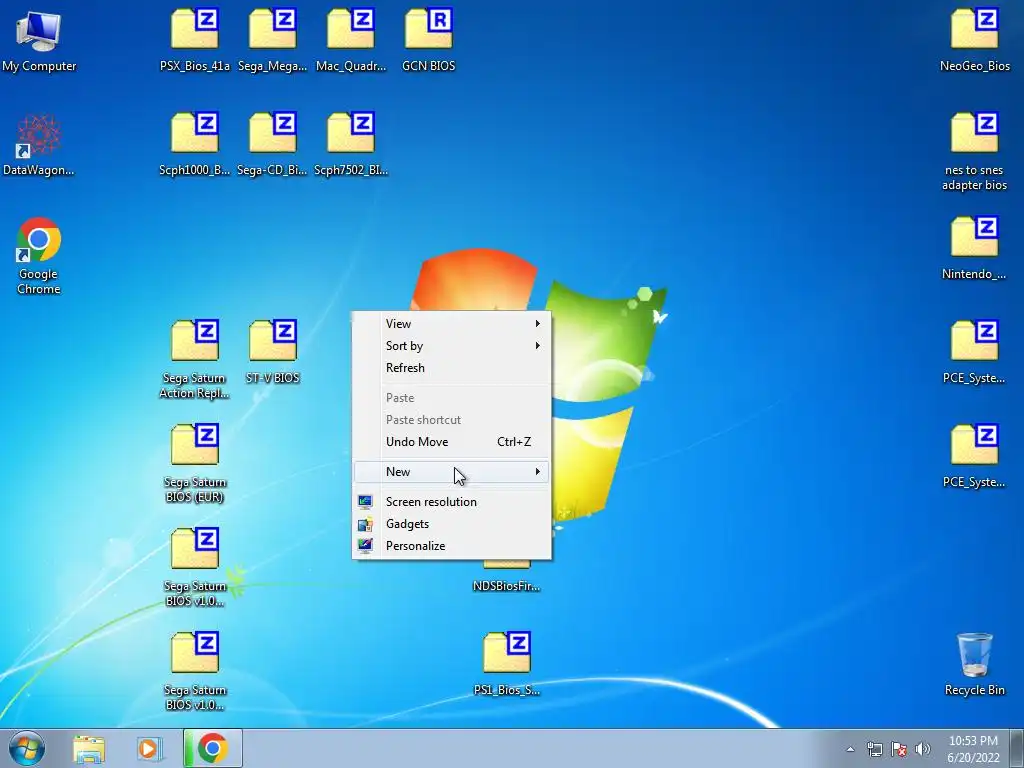
Task: Select the Sega Saturn Action Replay folder
Action: 195,359
